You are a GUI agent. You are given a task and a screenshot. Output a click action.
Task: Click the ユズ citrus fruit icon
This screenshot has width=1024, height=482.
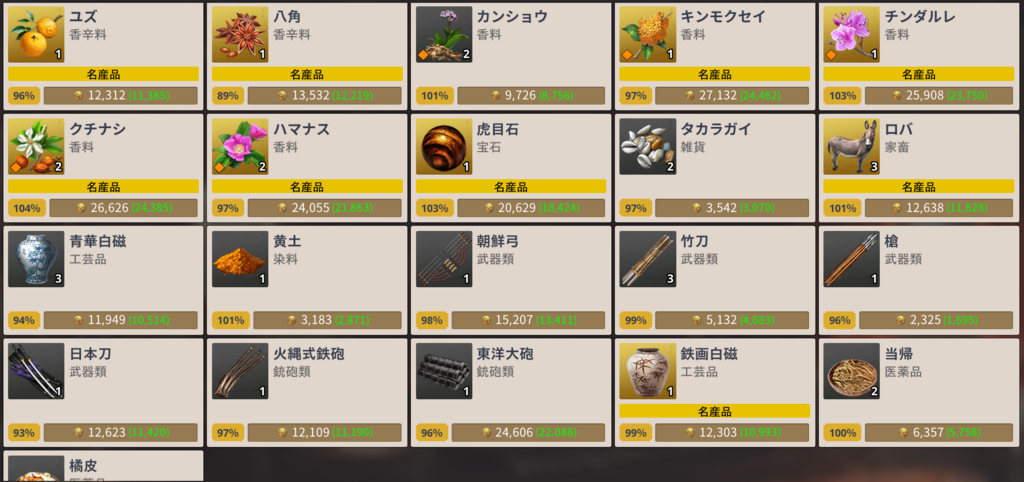pos(36,35)
